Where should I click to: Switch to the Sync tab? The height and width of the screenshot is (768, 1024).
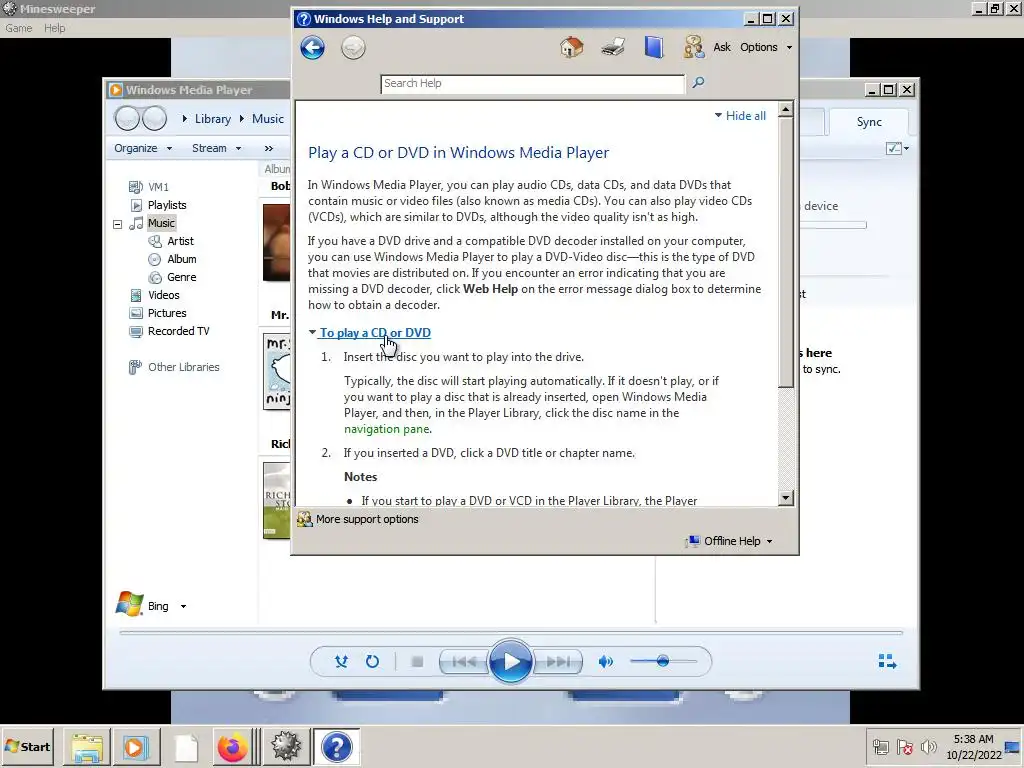click(x=869, y=122)
